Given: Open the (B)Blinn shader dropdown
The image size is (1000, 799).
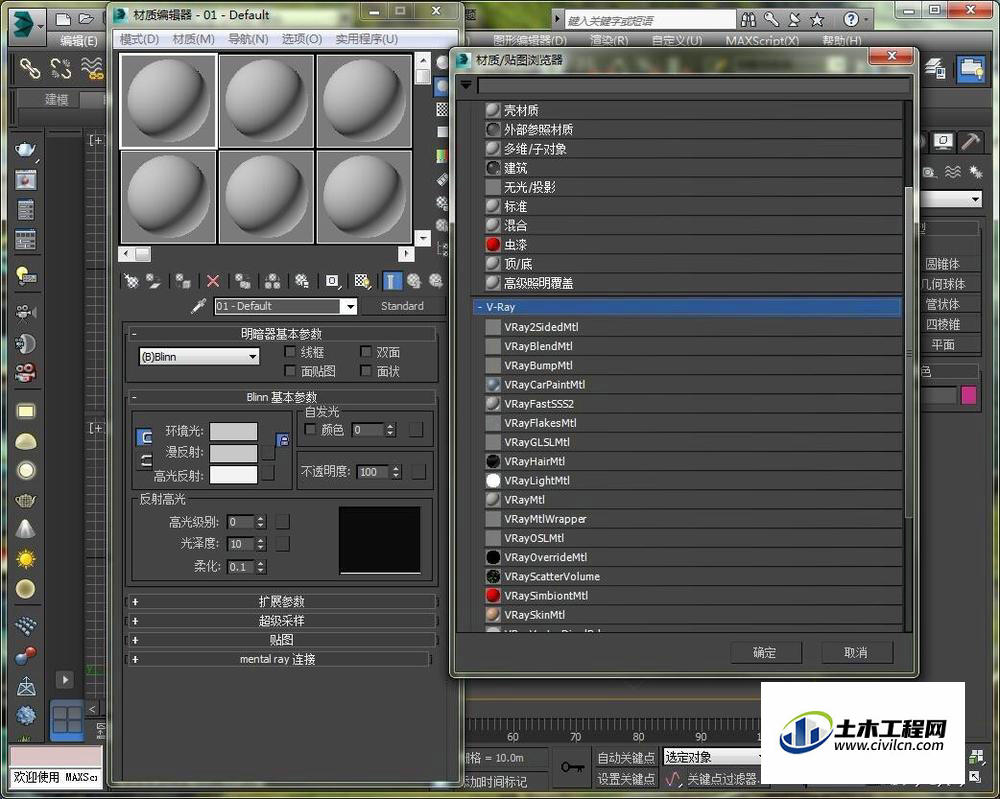Looking at the screenshot, I should coord(199,356).
